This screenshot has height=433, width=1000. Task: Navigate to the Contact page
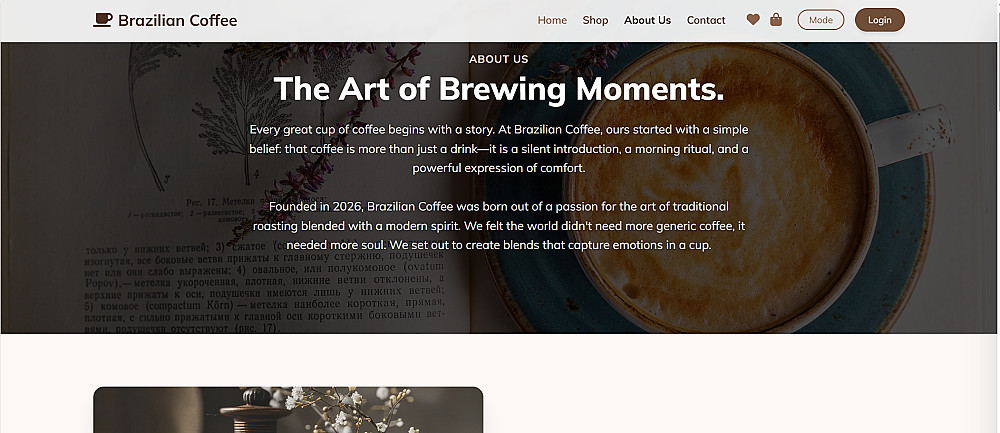(706, 20)
